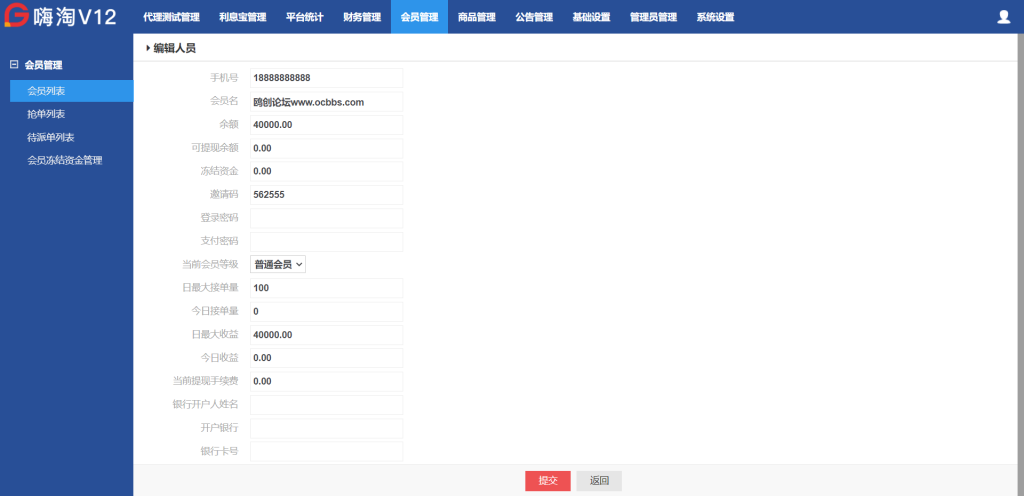The image size is (1024, 496).
Task: Open the user profile icon
Action: 1004,17
